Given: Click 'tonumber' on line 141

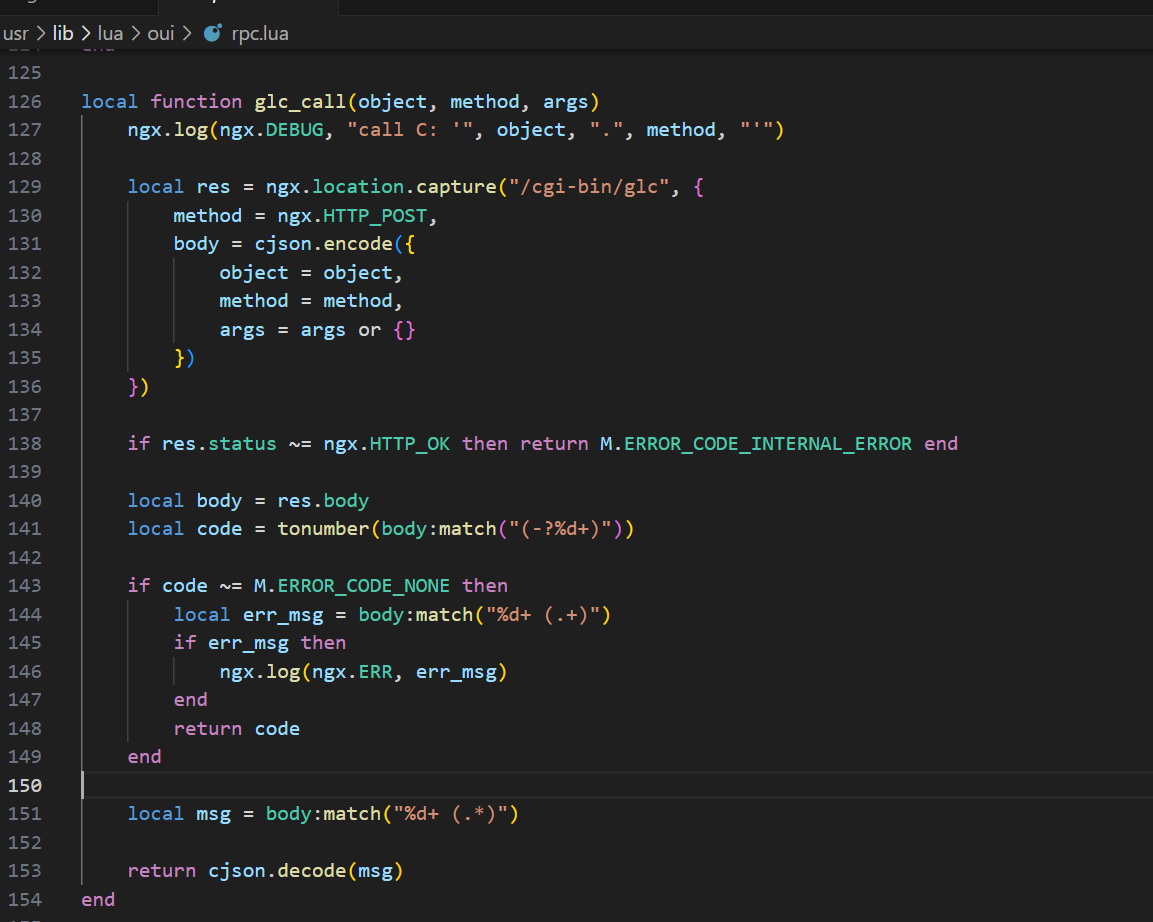Looking at the screenshot, I should pos(324,529).
